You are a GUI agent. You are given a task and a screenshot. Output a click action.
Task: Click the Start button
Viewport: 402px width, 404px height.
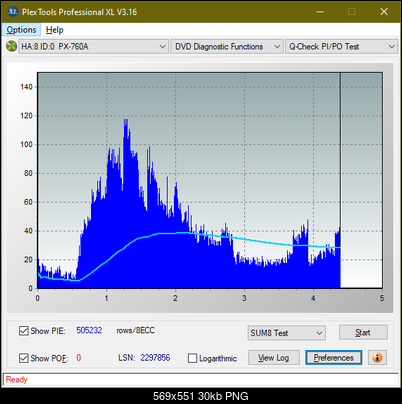tap(363, 332)
